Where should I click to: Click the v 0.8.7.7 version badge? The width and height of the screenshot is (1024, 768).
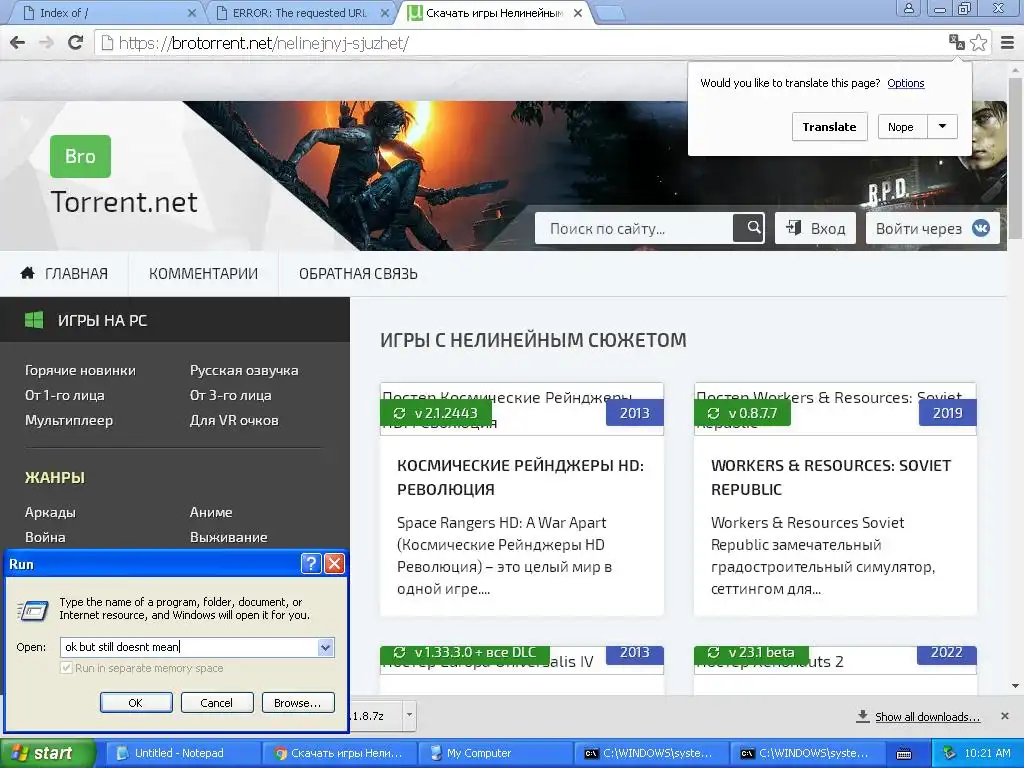(742, 413)
